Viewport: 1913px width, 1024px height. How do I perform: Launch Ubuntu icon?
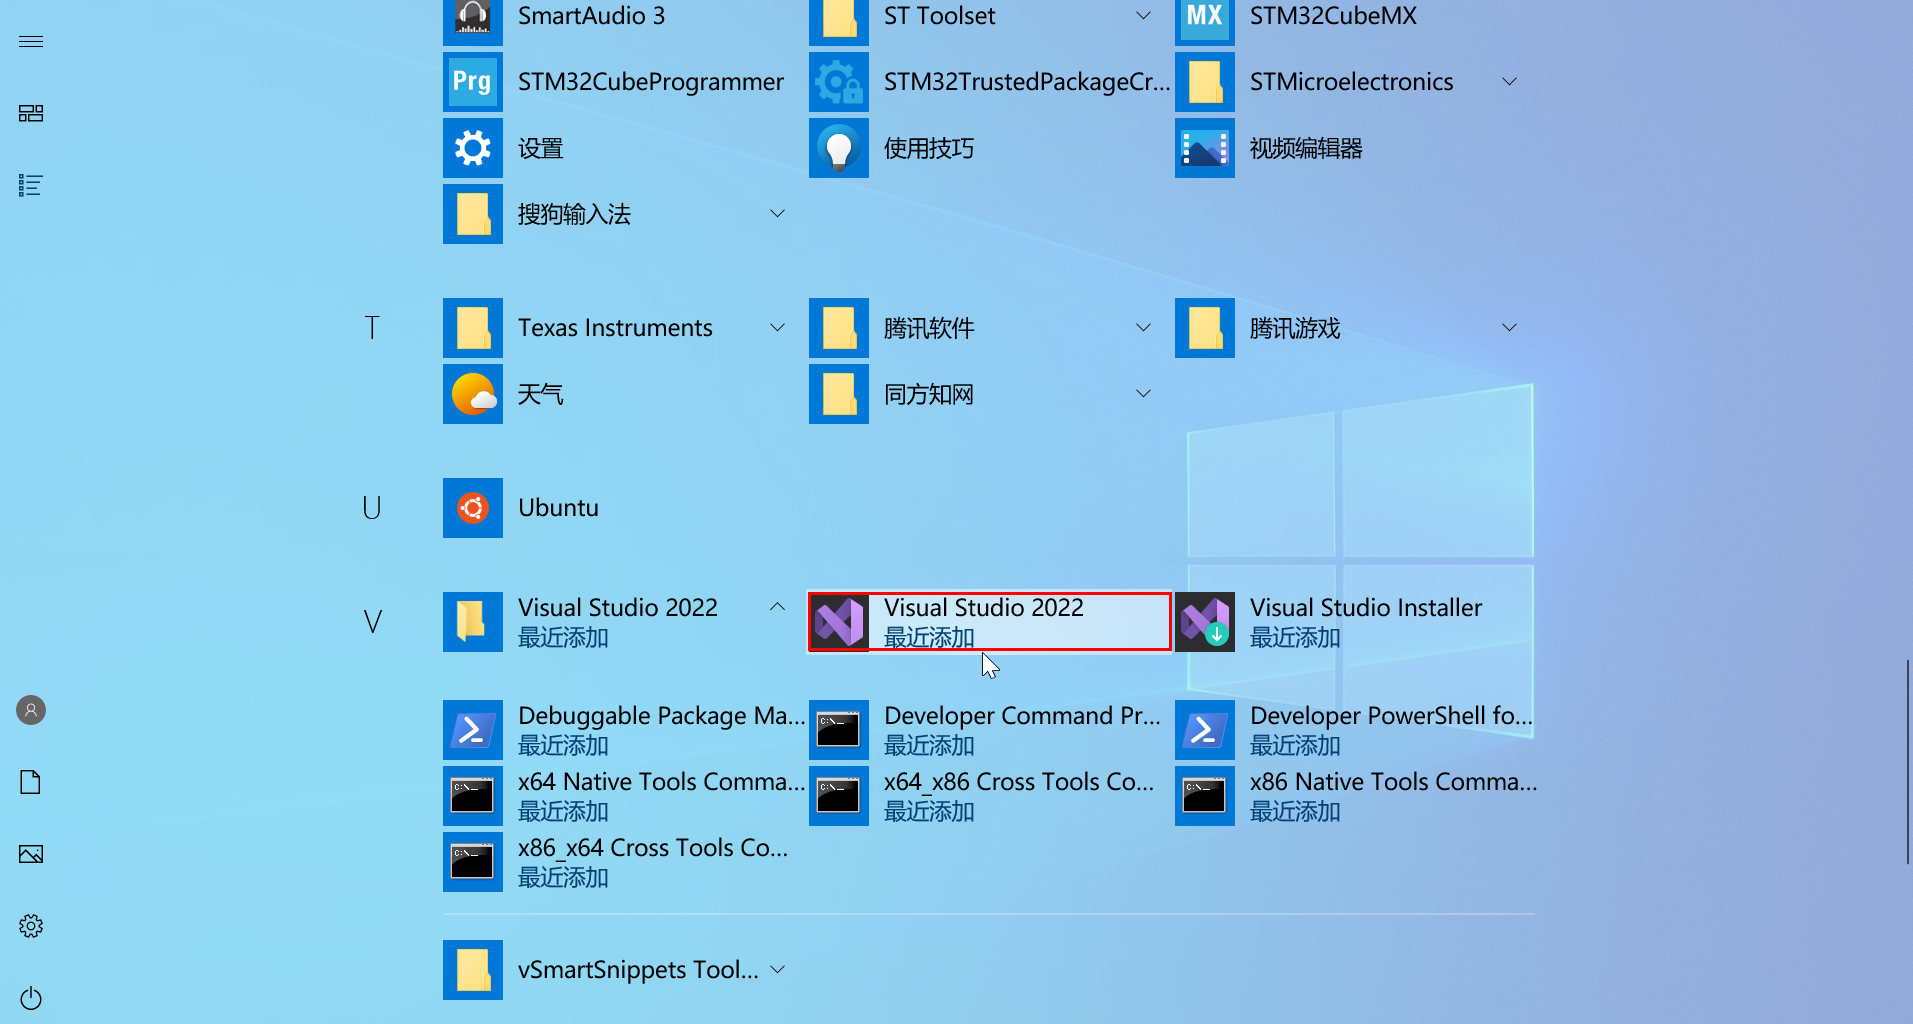[473, 508]
